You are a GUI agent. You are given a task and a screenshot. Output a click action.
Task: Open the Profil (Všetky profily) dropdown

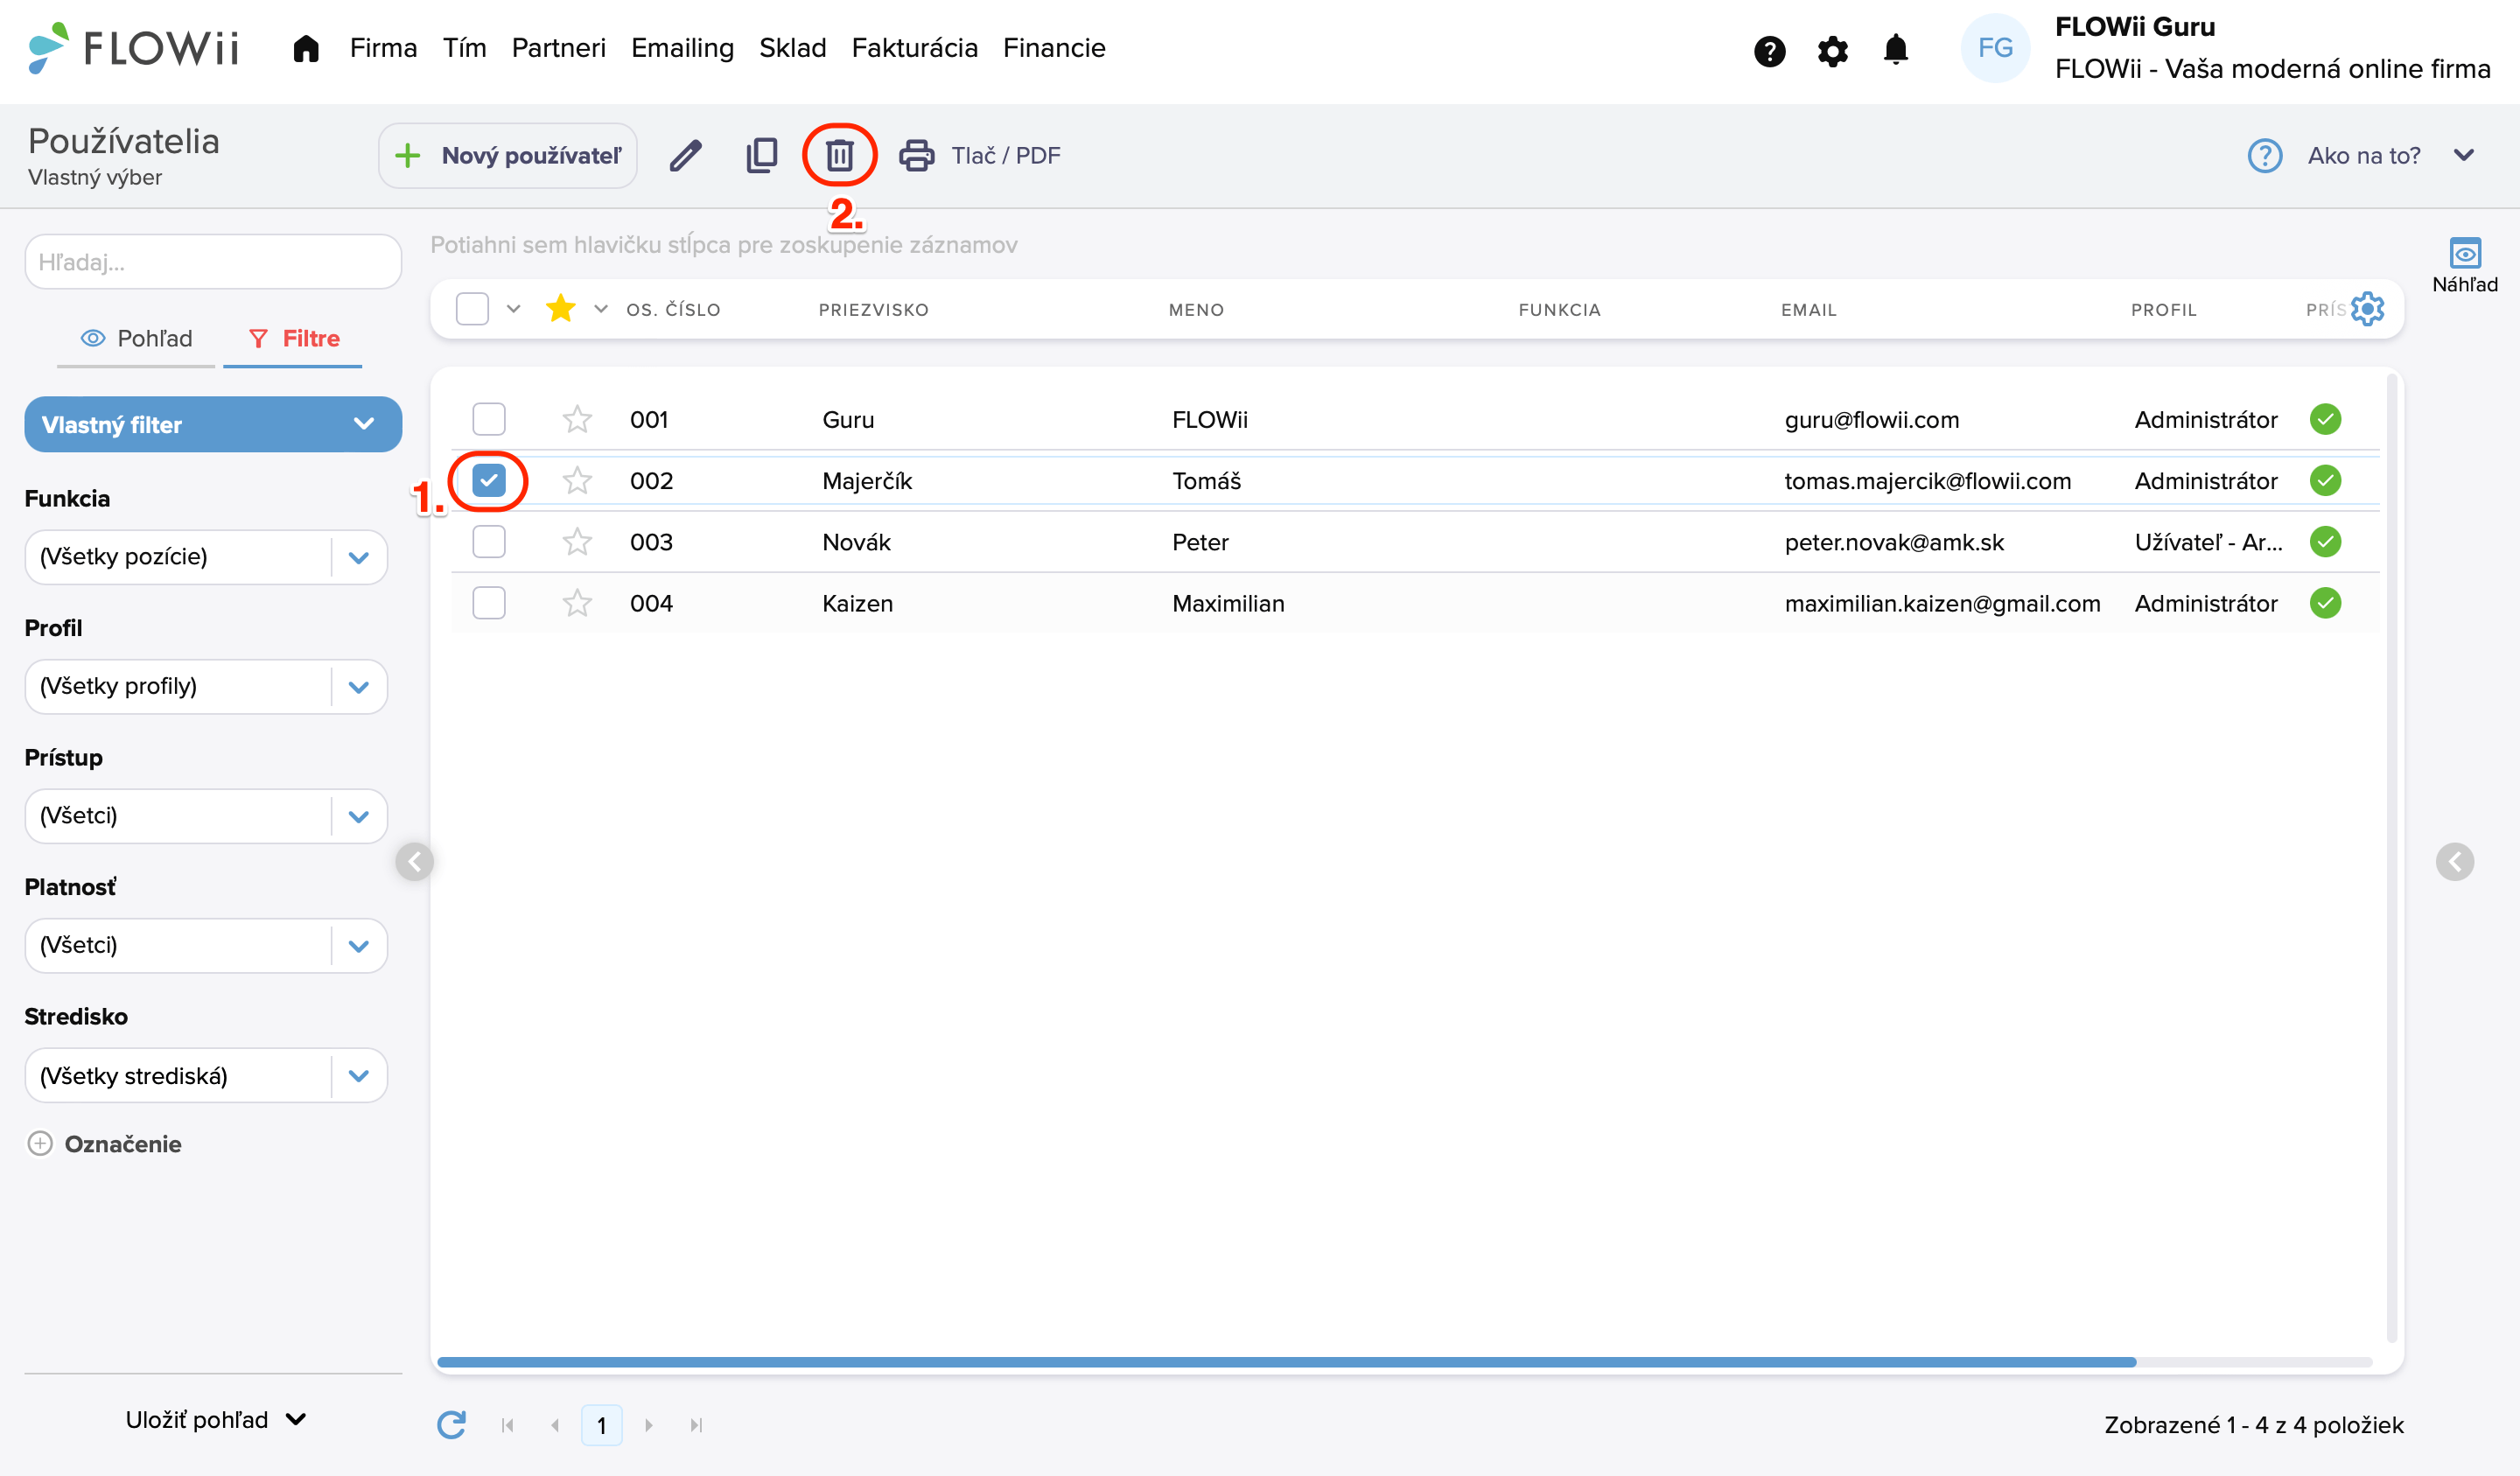click(206, 686)
